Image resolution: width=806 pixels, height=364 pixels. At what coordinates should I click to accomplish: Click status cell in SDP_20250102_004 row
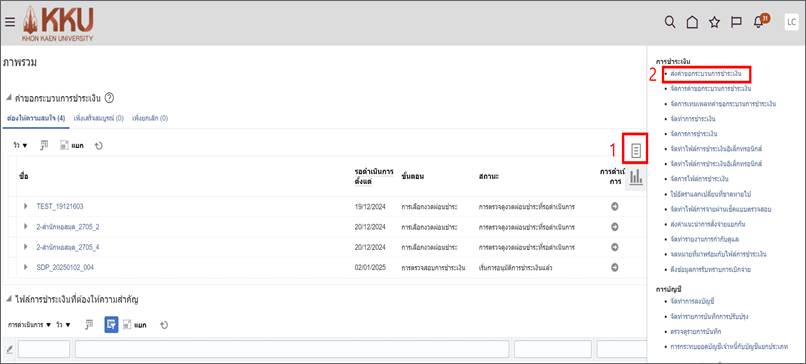pos(515,267)
